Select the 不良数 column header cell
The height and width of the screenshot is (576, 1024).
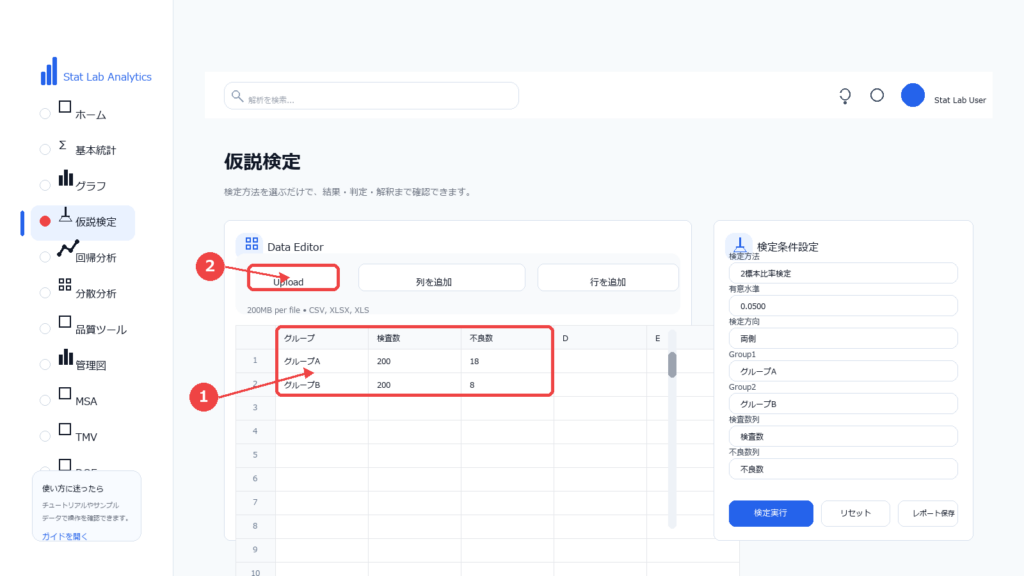pos(507,338)
